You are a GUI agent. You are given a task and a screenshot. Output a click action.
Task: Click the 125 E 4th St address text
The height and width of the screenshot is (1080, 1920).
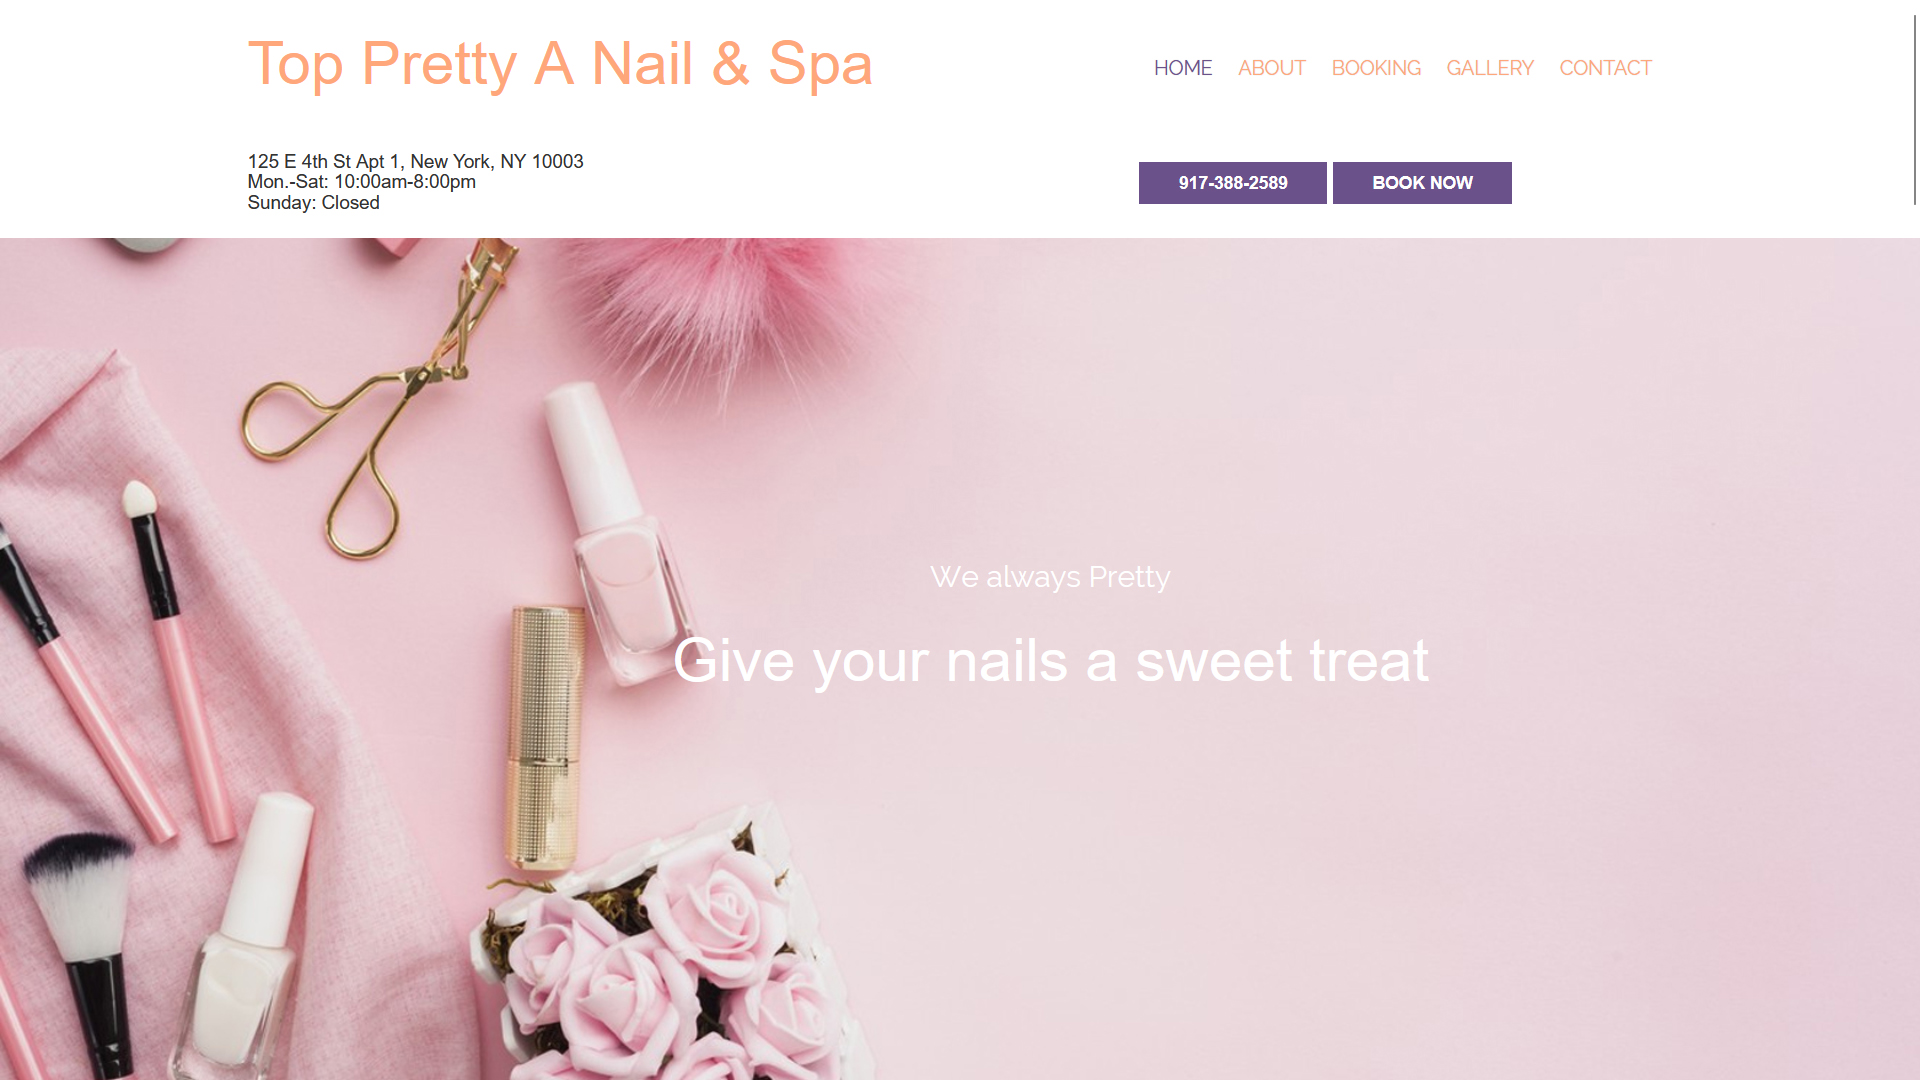415,162
